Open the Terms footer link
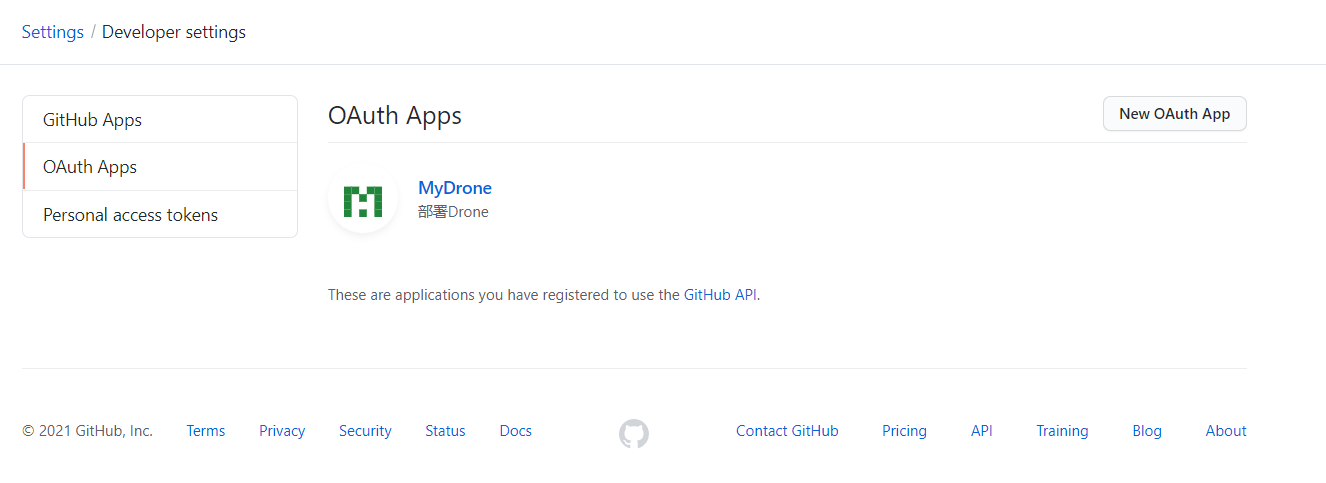 (206, 431)
